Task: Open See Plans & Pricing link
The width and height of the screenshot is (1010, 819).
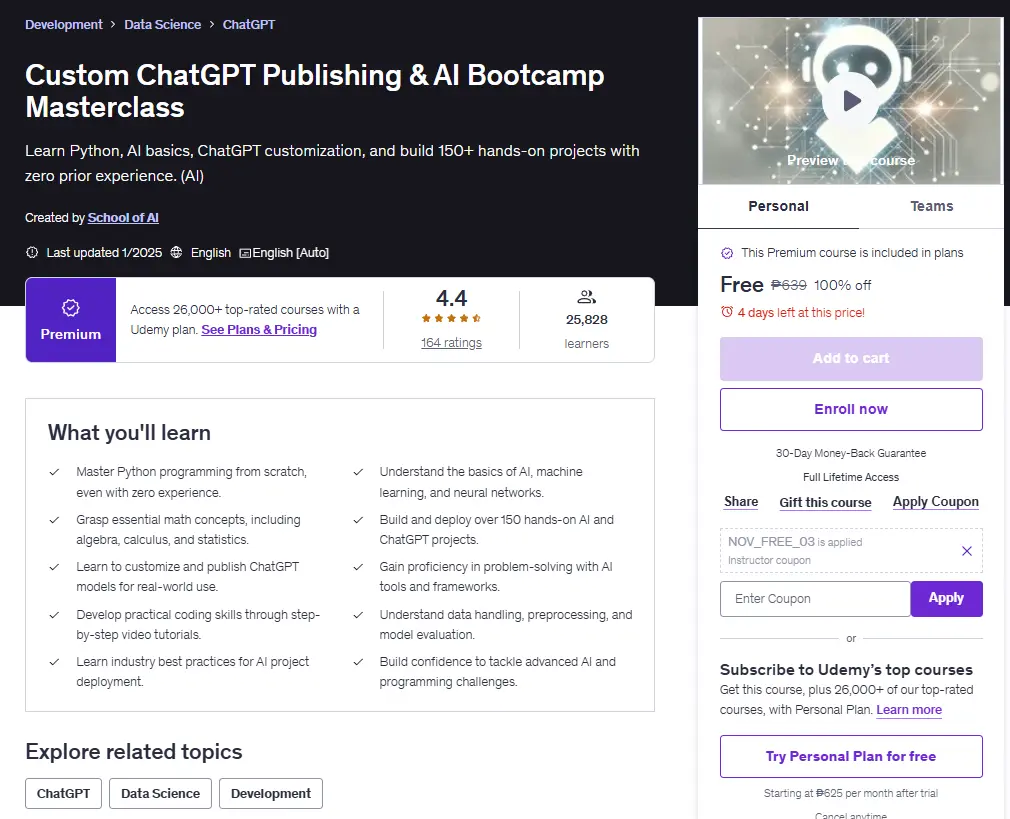Action: click(x=259, y=329)
